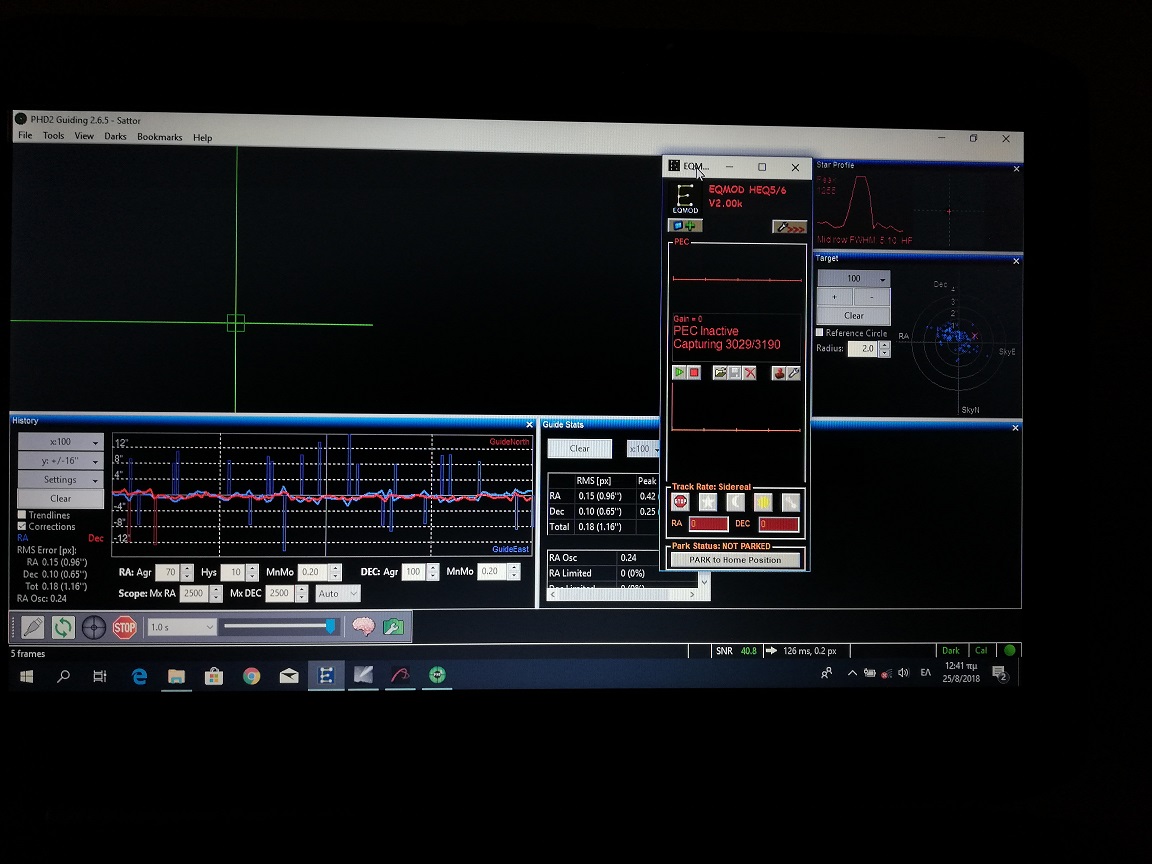Click RA Hys hysteresis value field
Image resolution: width=1152 pixels, height=864 pixels.
tap(233, 572)
